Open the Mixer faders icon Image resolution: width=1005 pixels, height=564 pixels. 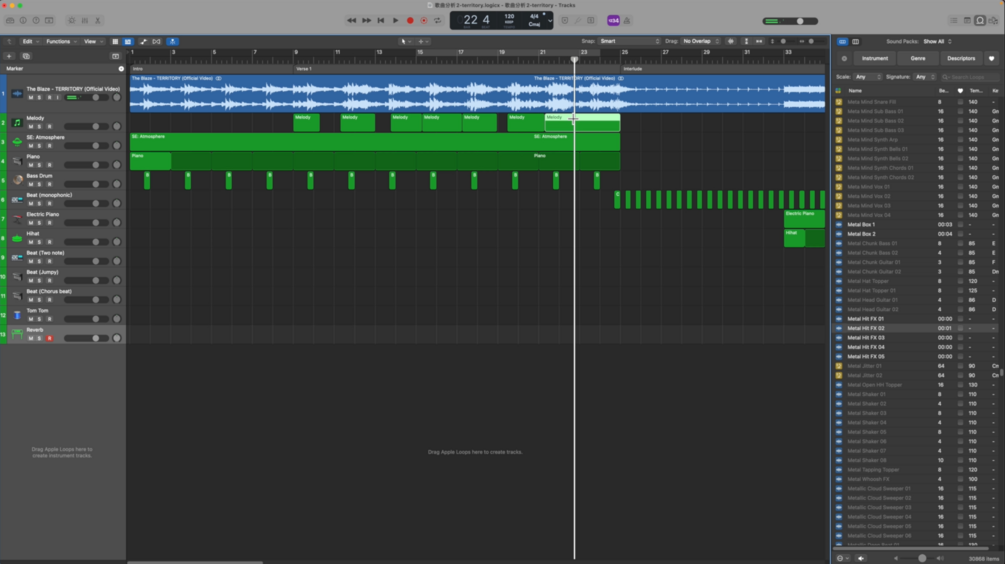[85, 21]
